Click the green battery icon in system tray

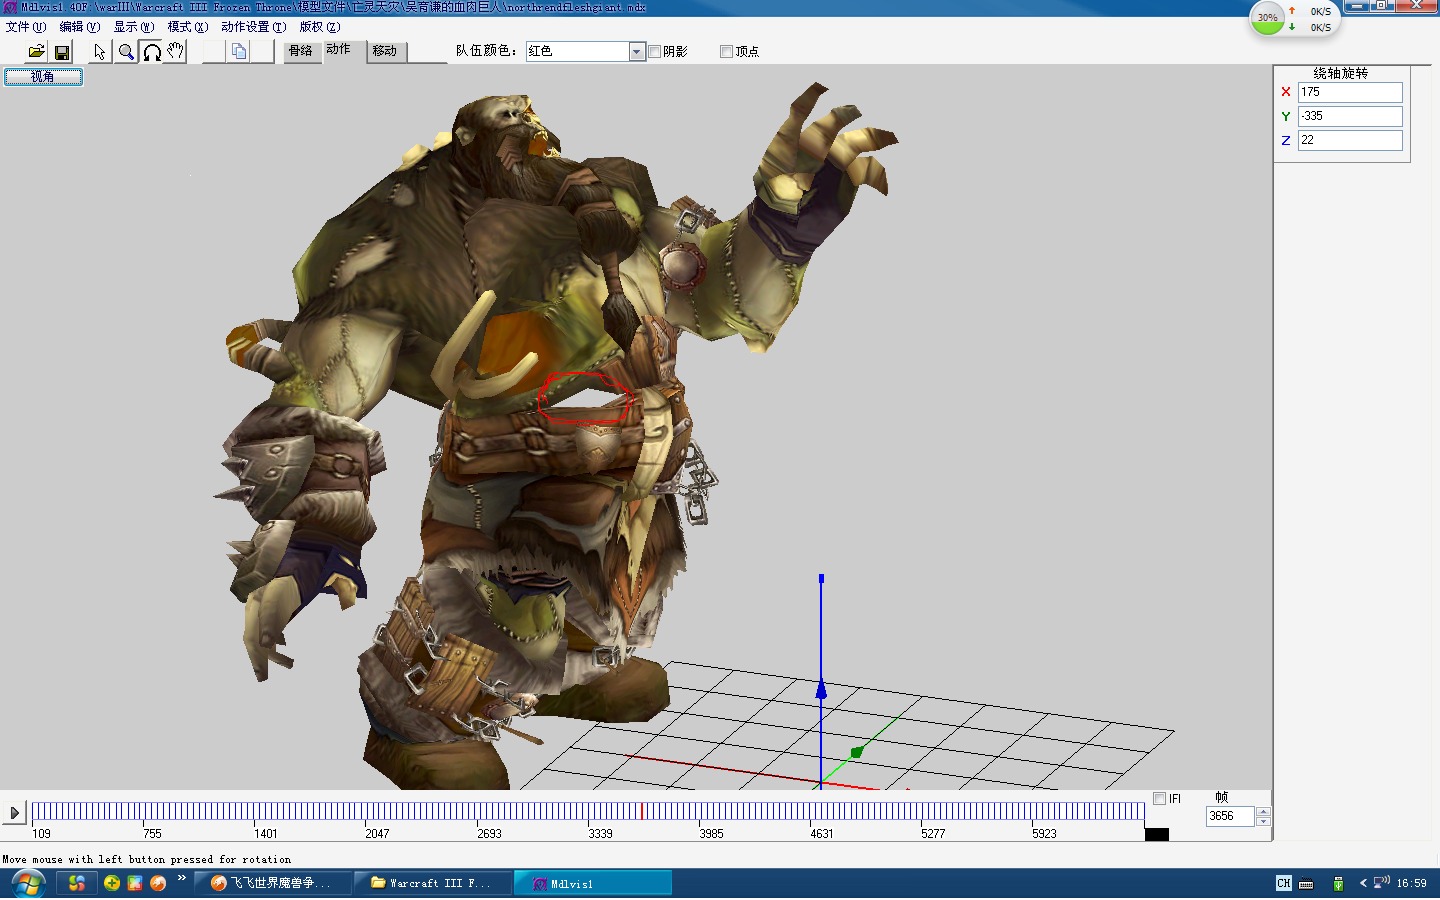click(x=1338, y=883)
